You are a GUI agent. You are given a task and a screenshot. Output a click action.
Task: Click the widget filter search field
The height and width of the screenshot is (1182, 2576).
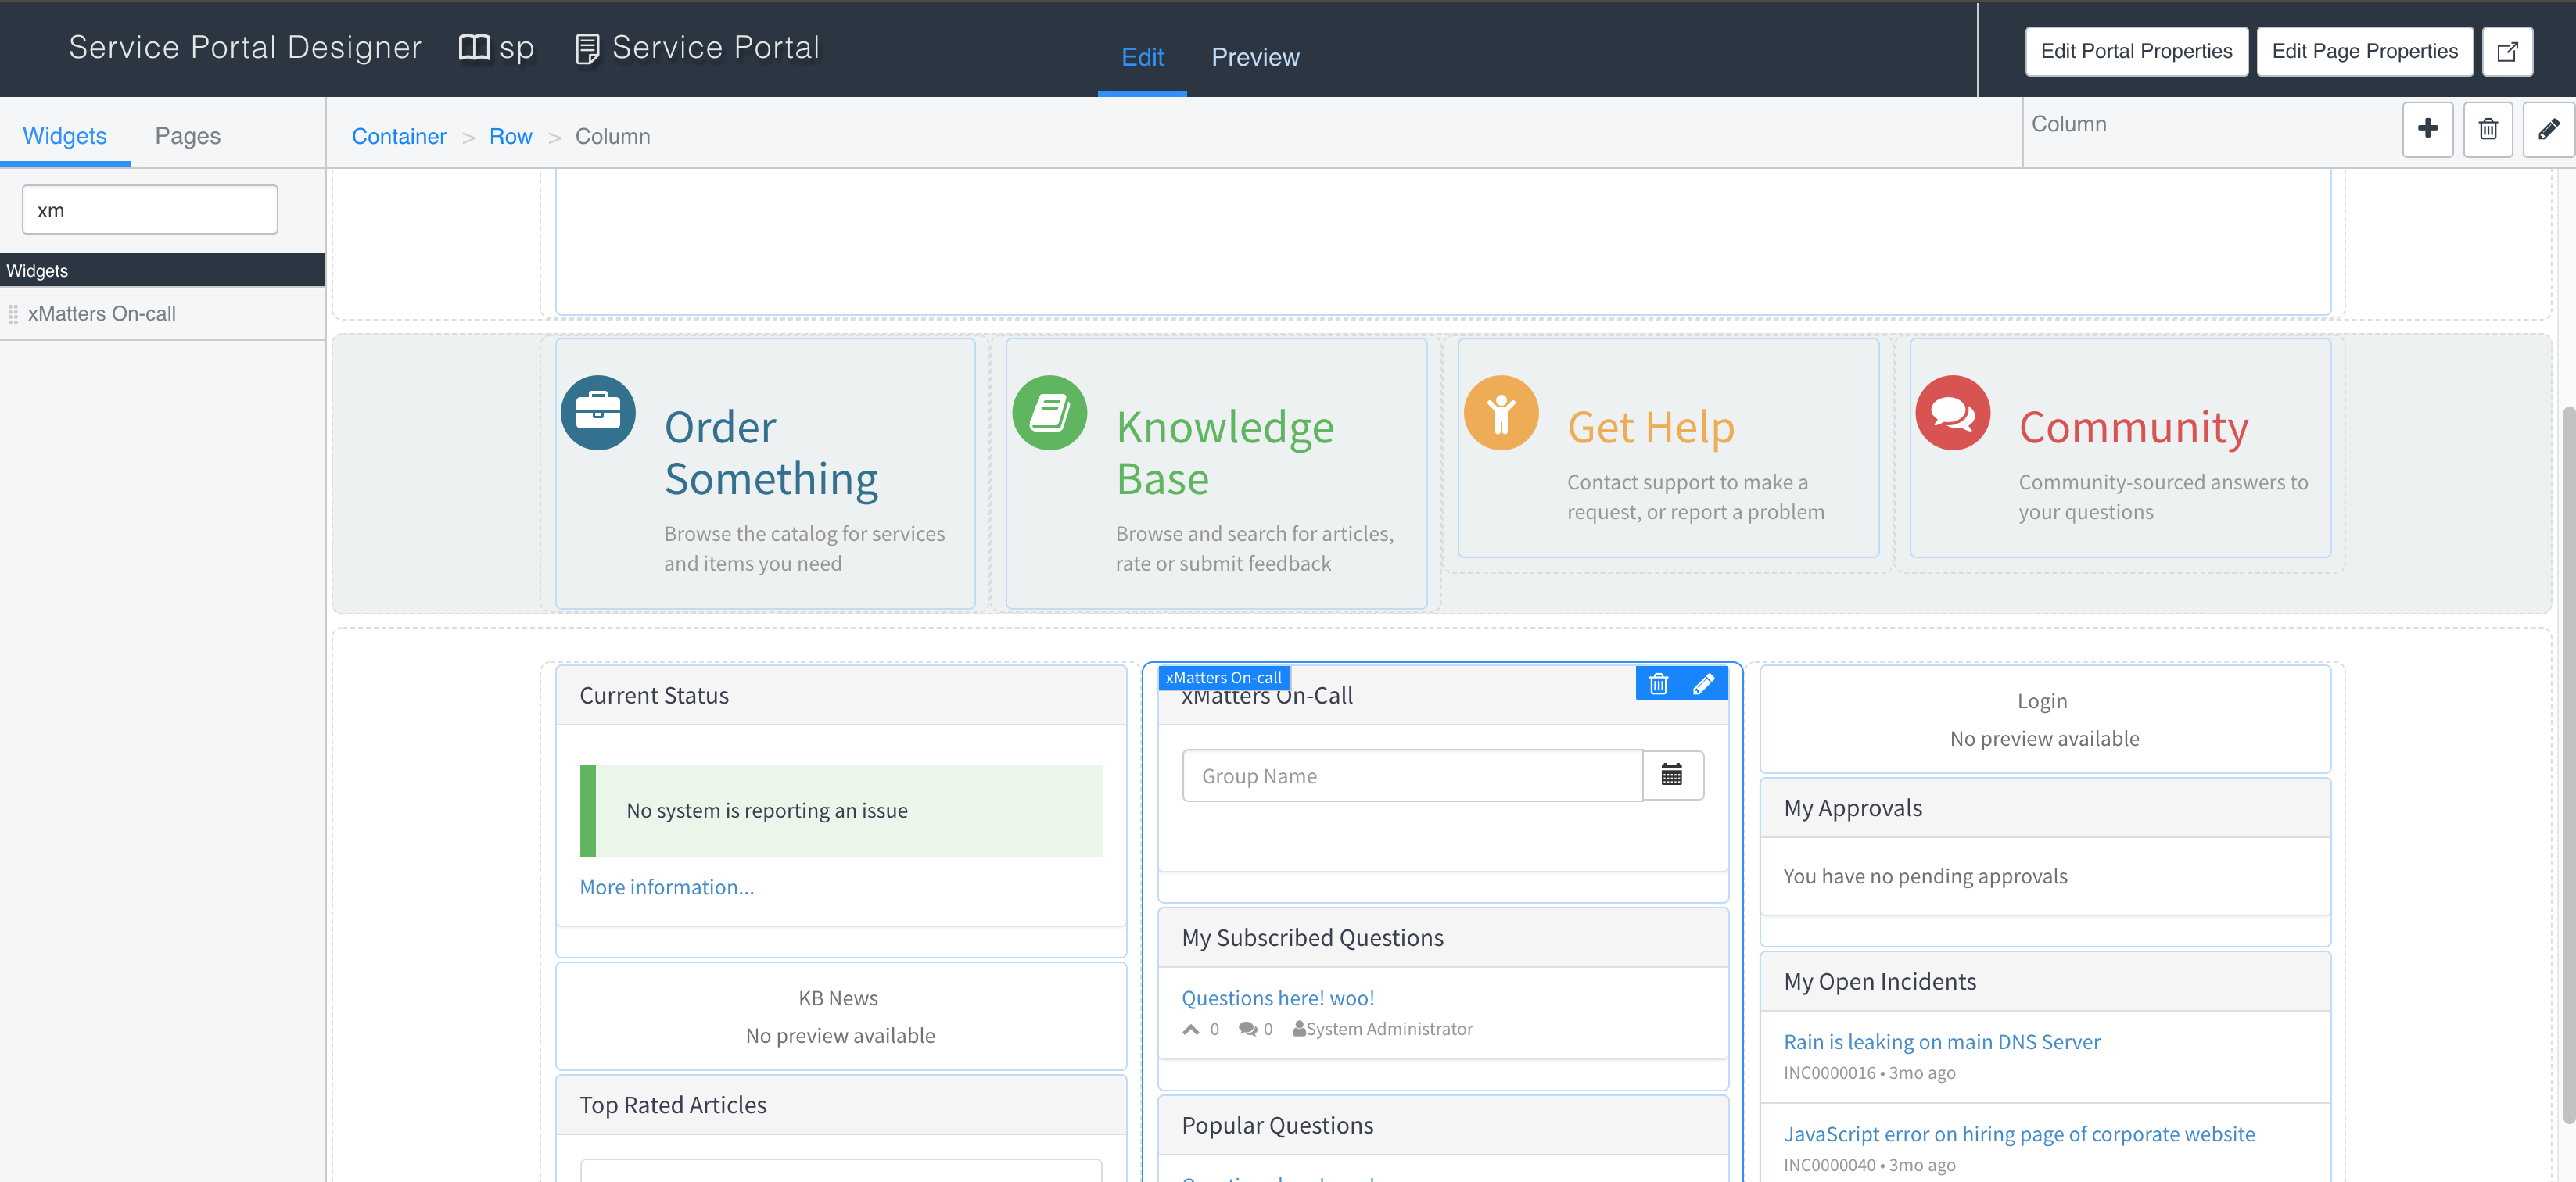click(x=150, y=210)
